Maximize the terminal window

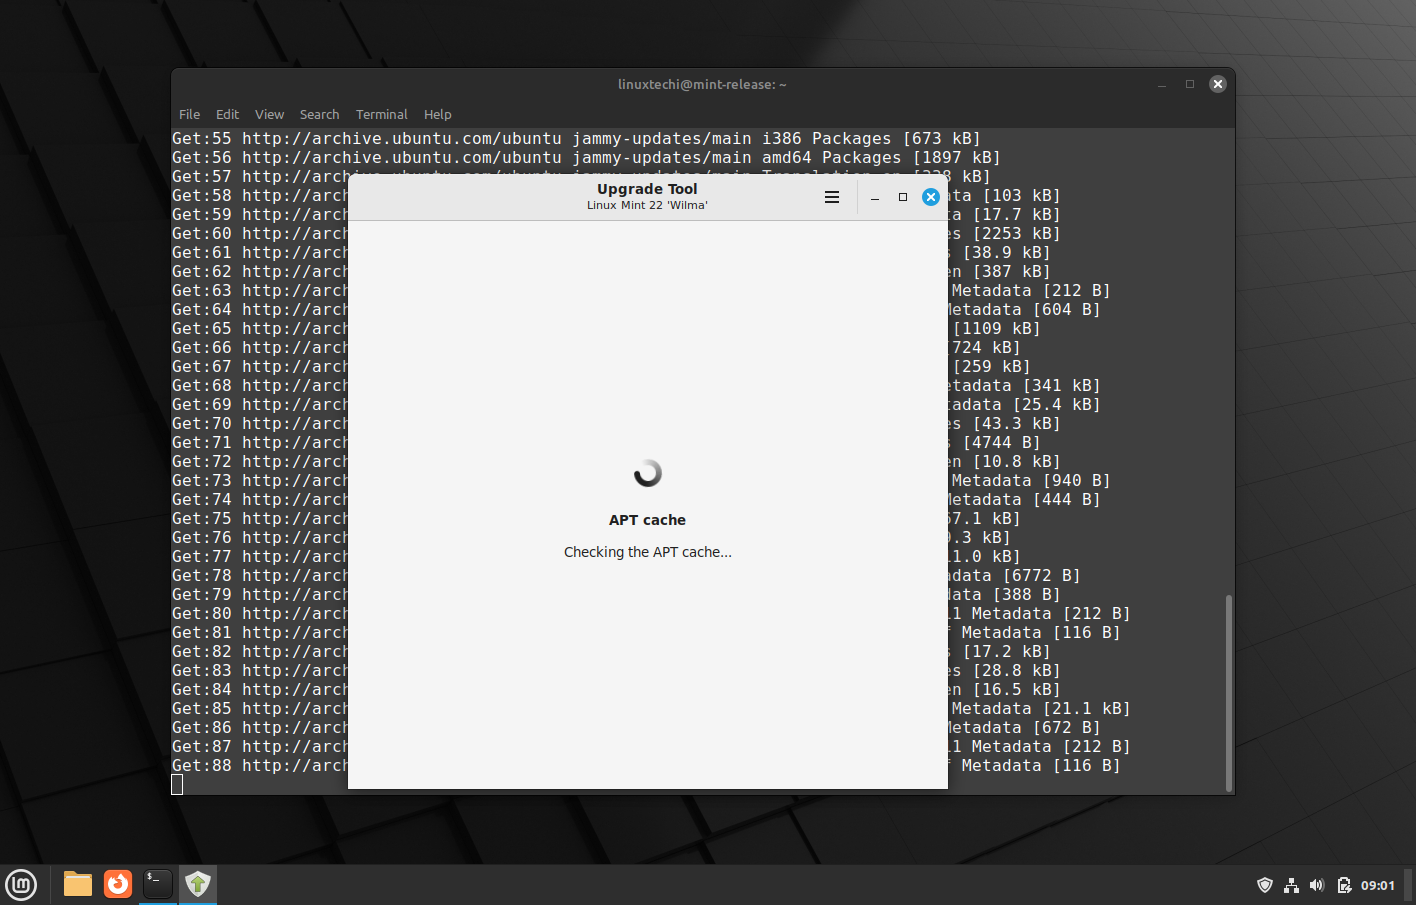1190,84
